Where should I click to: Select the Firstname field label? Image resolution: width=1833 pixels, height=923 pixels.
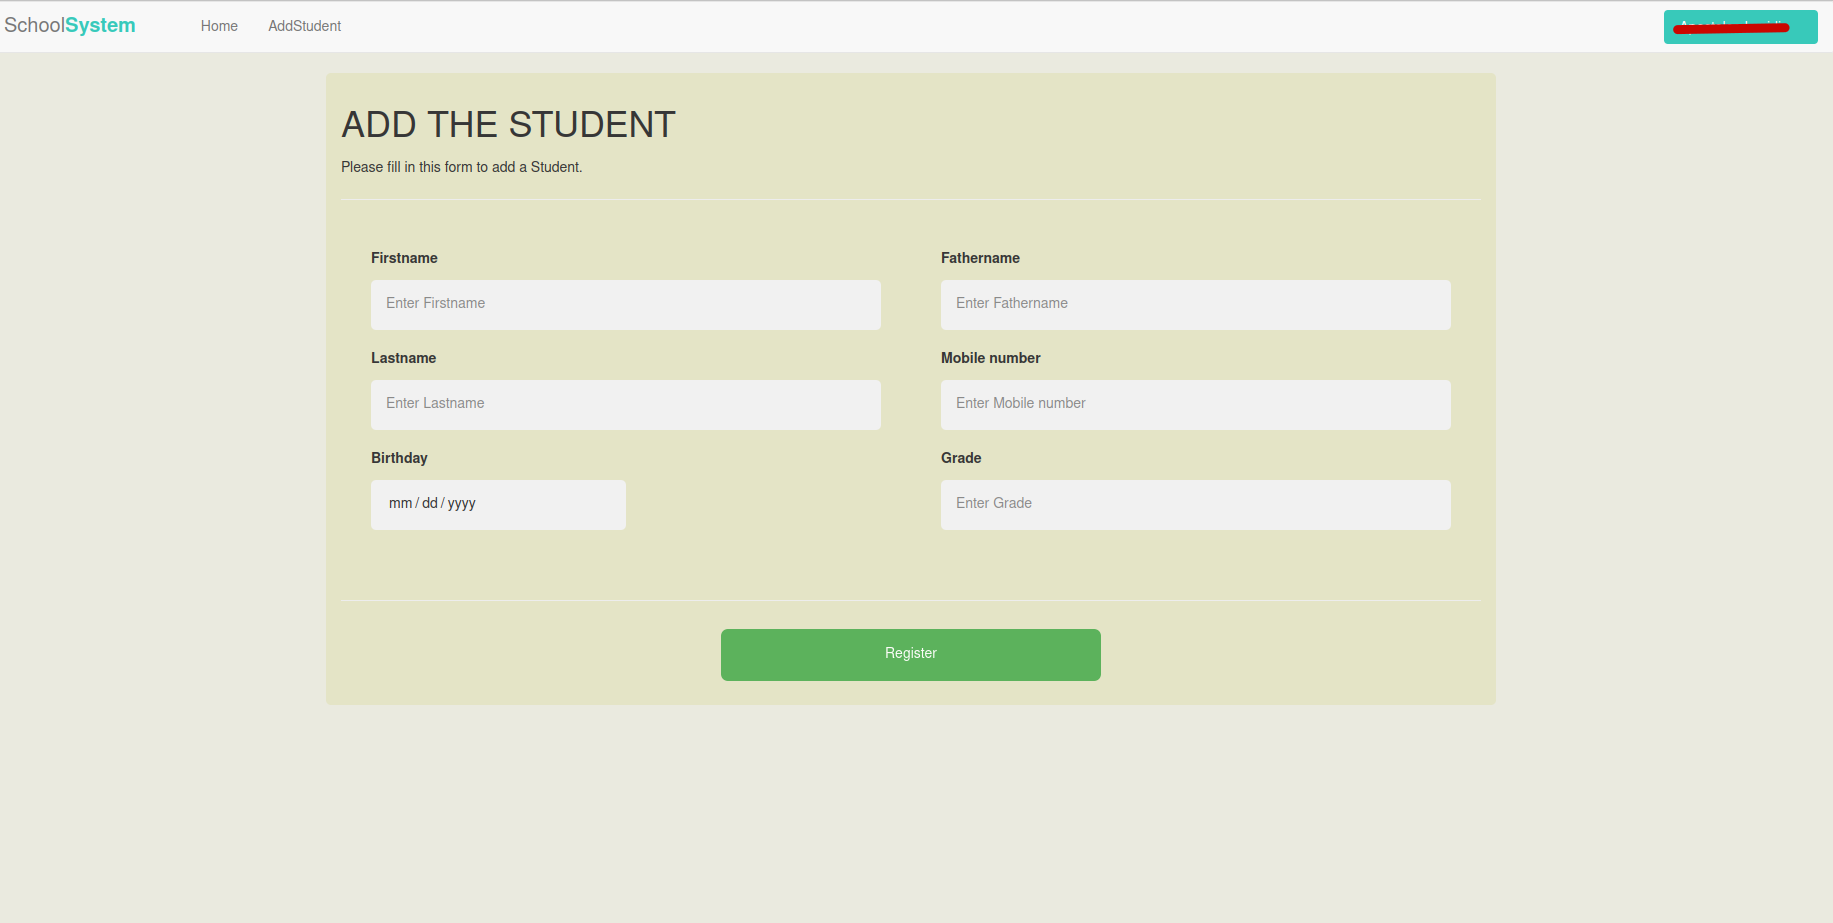[x=404, y=258]
